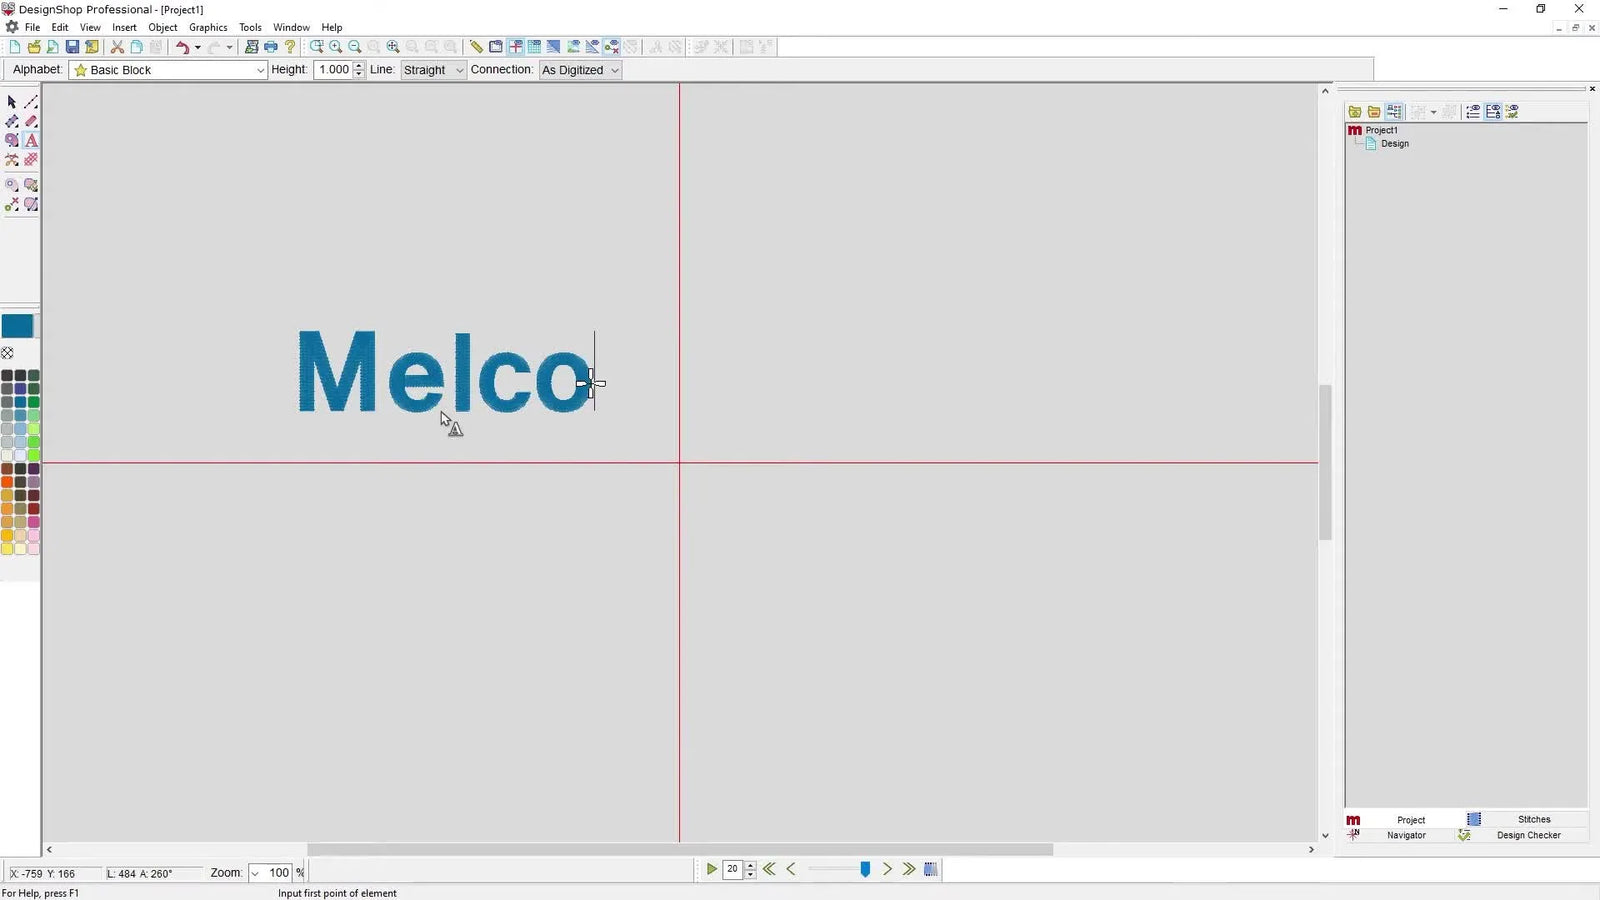This screenshot has width=1600, height=900.
Task: Click the ruler Measure tool icon
Action: tap(476, 47)
